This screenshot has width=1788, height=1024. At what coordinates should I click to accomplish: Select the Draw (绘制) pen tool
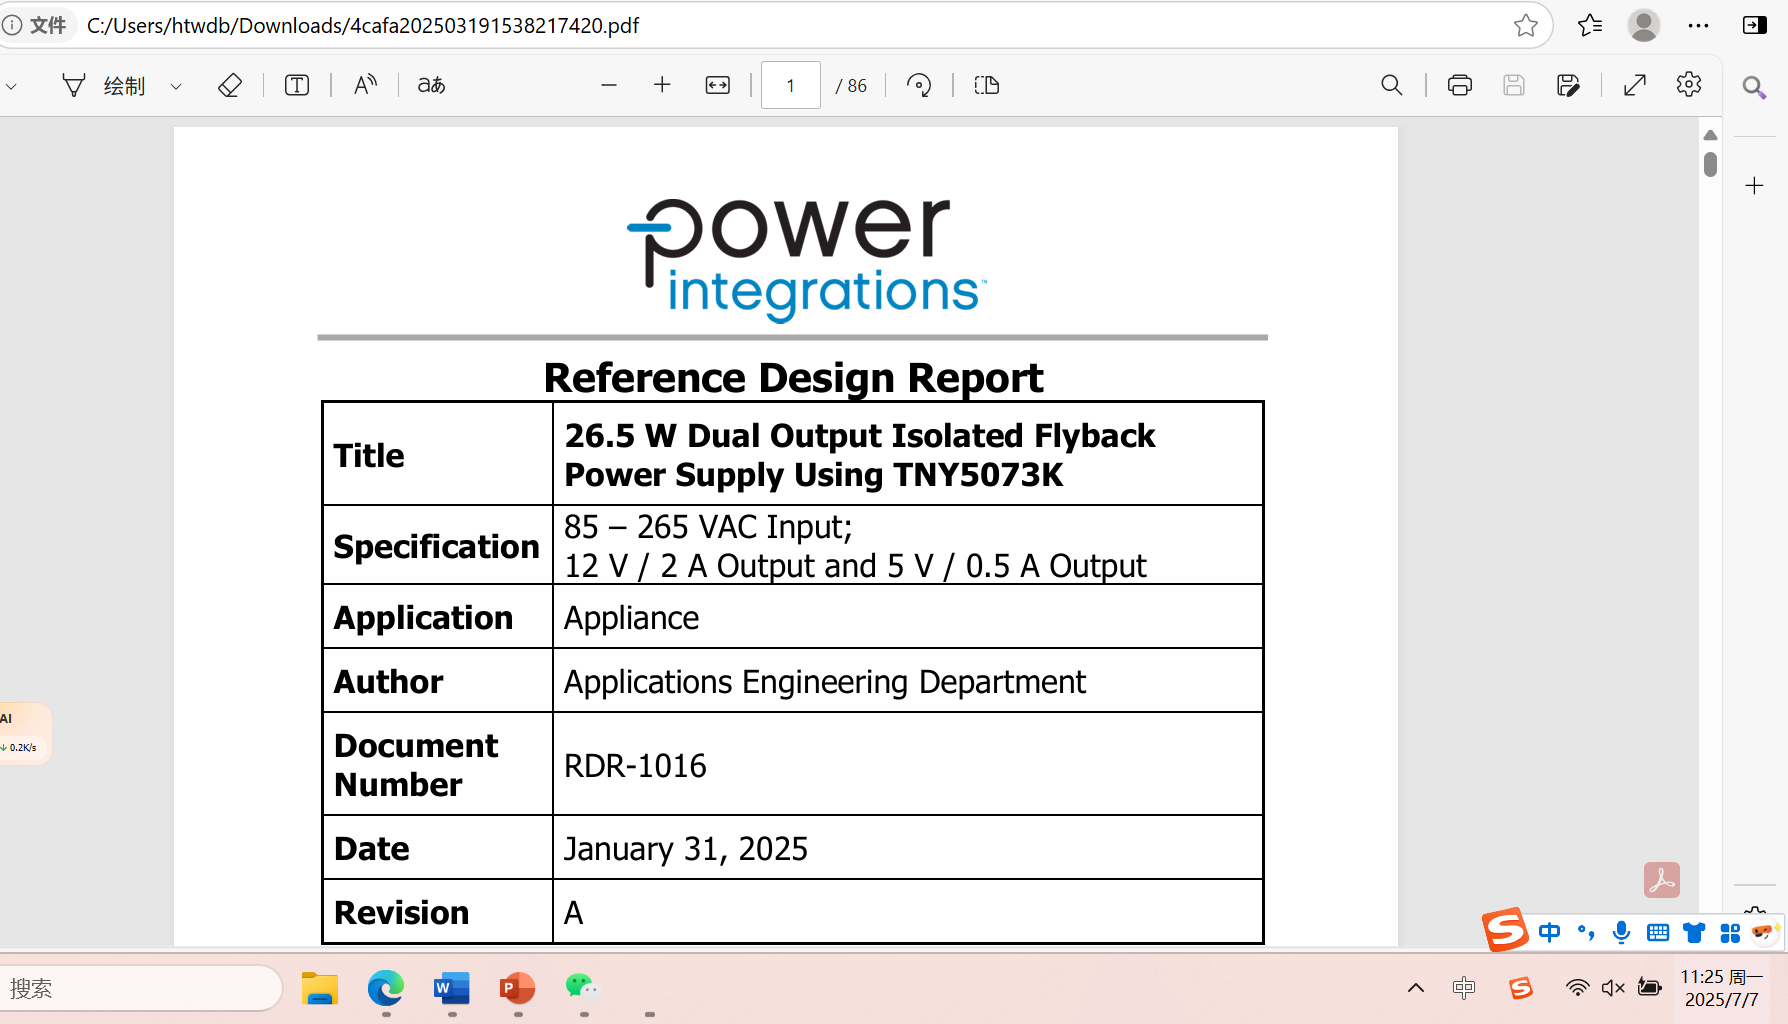tap(104, 85)
